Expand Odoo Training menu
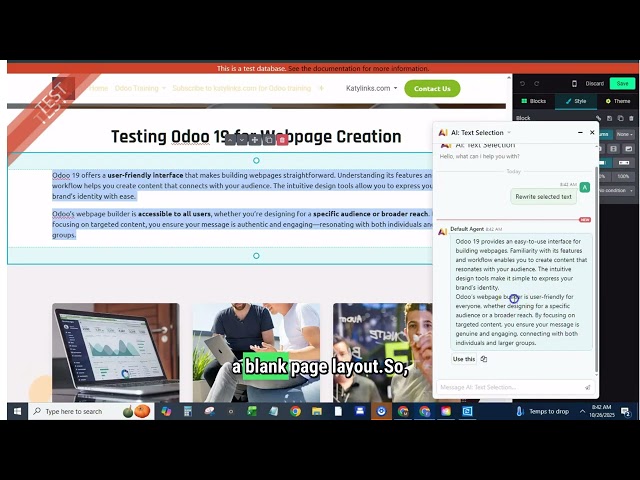Screen dimensions: 640x480 140,88
